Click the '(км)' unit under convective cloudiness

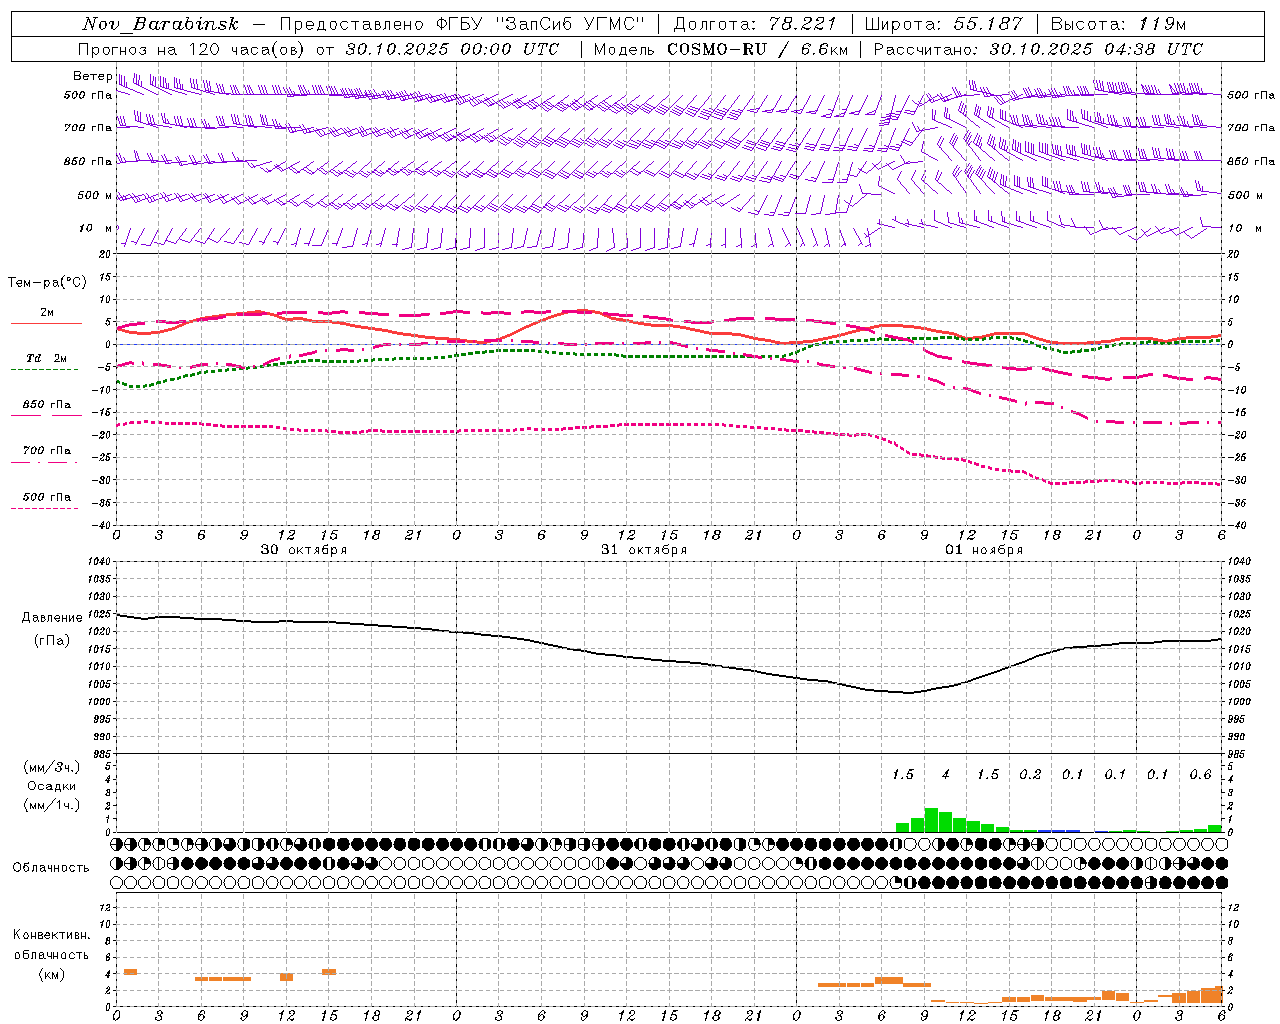(x=51, y=974)
